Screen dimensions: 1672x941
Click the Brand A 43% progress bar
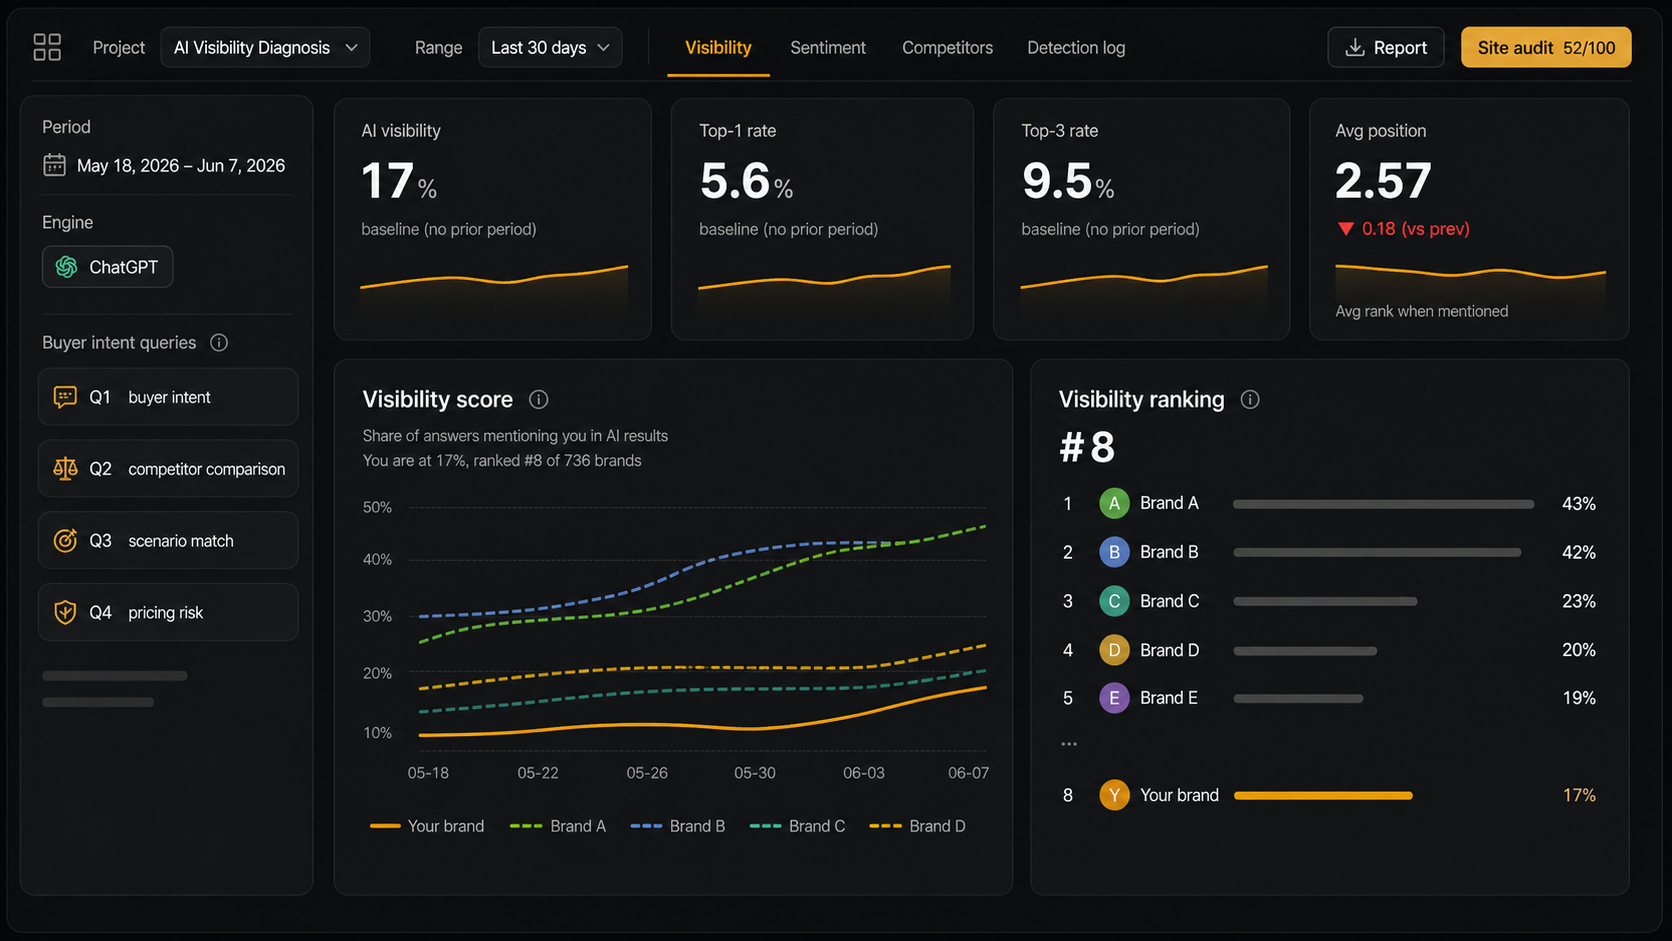point(1384,504)
